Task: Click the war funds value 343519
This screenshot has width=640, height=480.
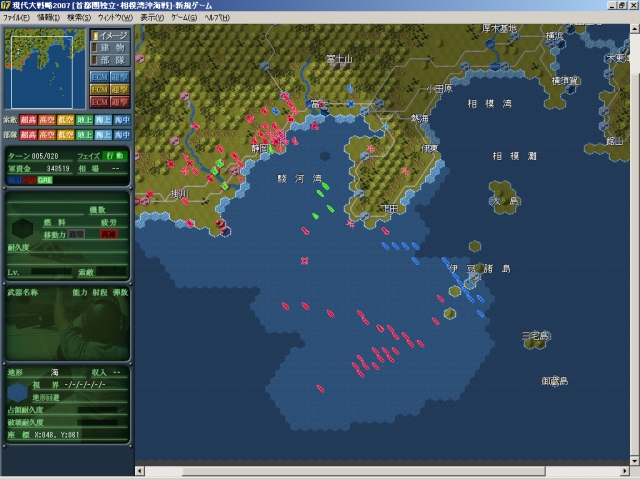Action: (x=58, y=169)
